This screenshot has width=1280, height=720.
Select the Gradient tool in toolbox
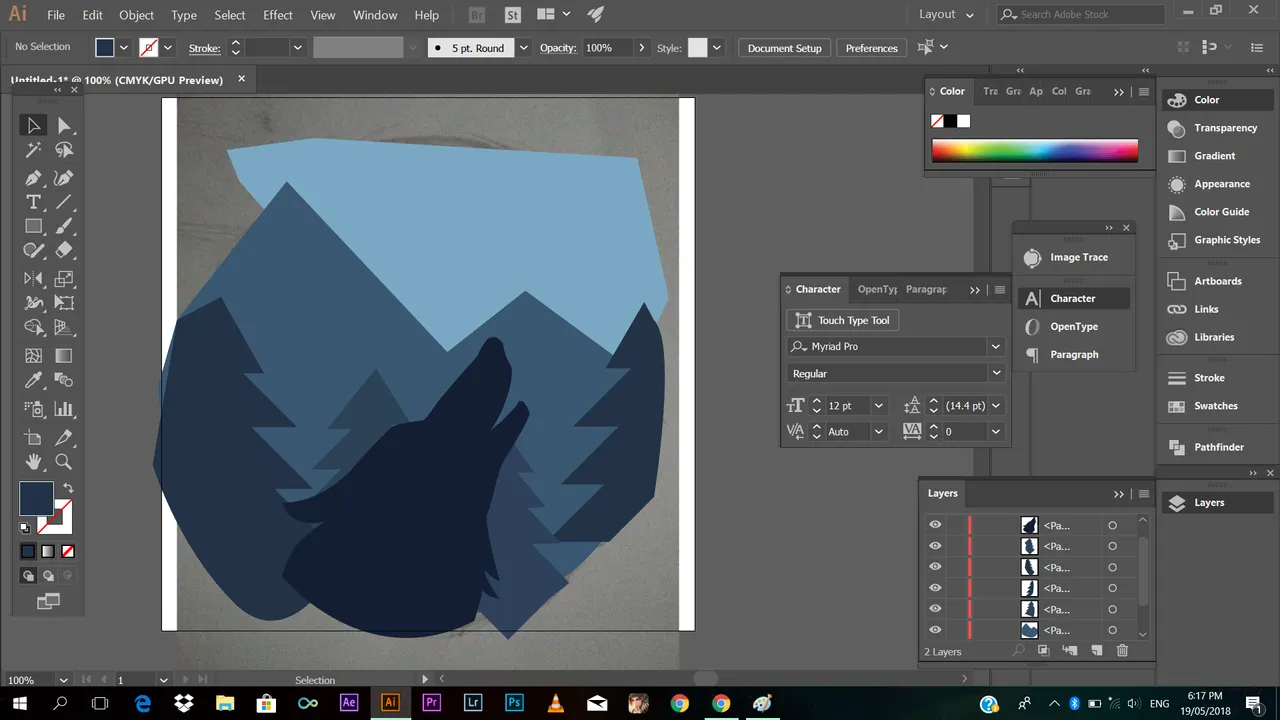click(x=64, y=356)
